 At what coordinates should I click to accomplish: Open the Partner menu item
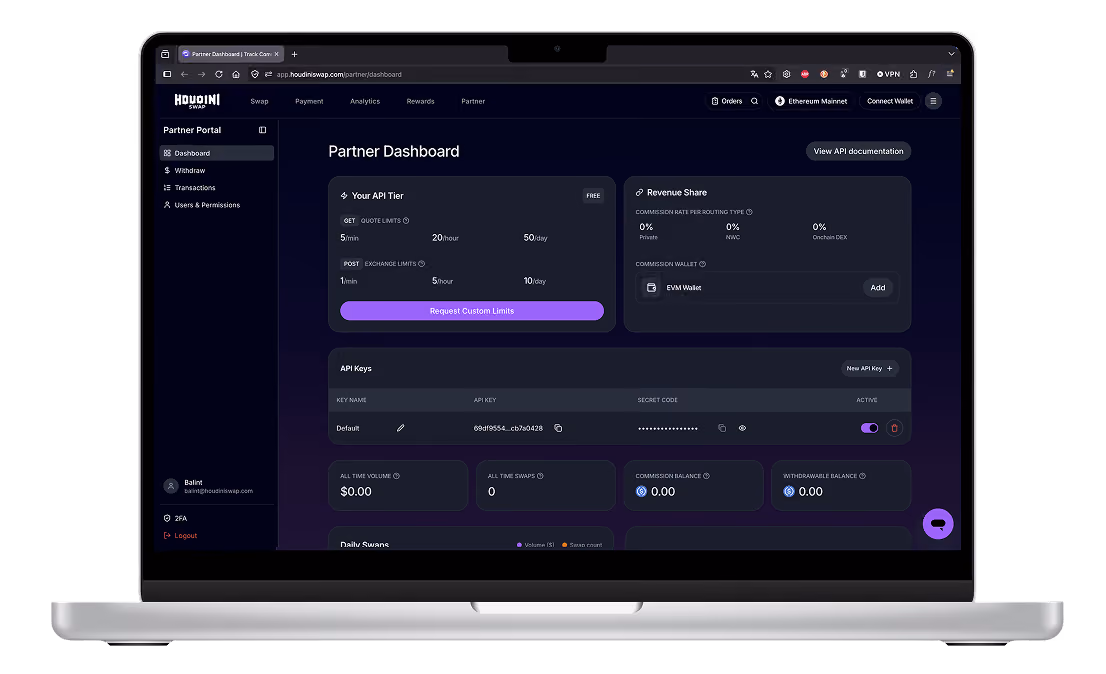point(473,102)
